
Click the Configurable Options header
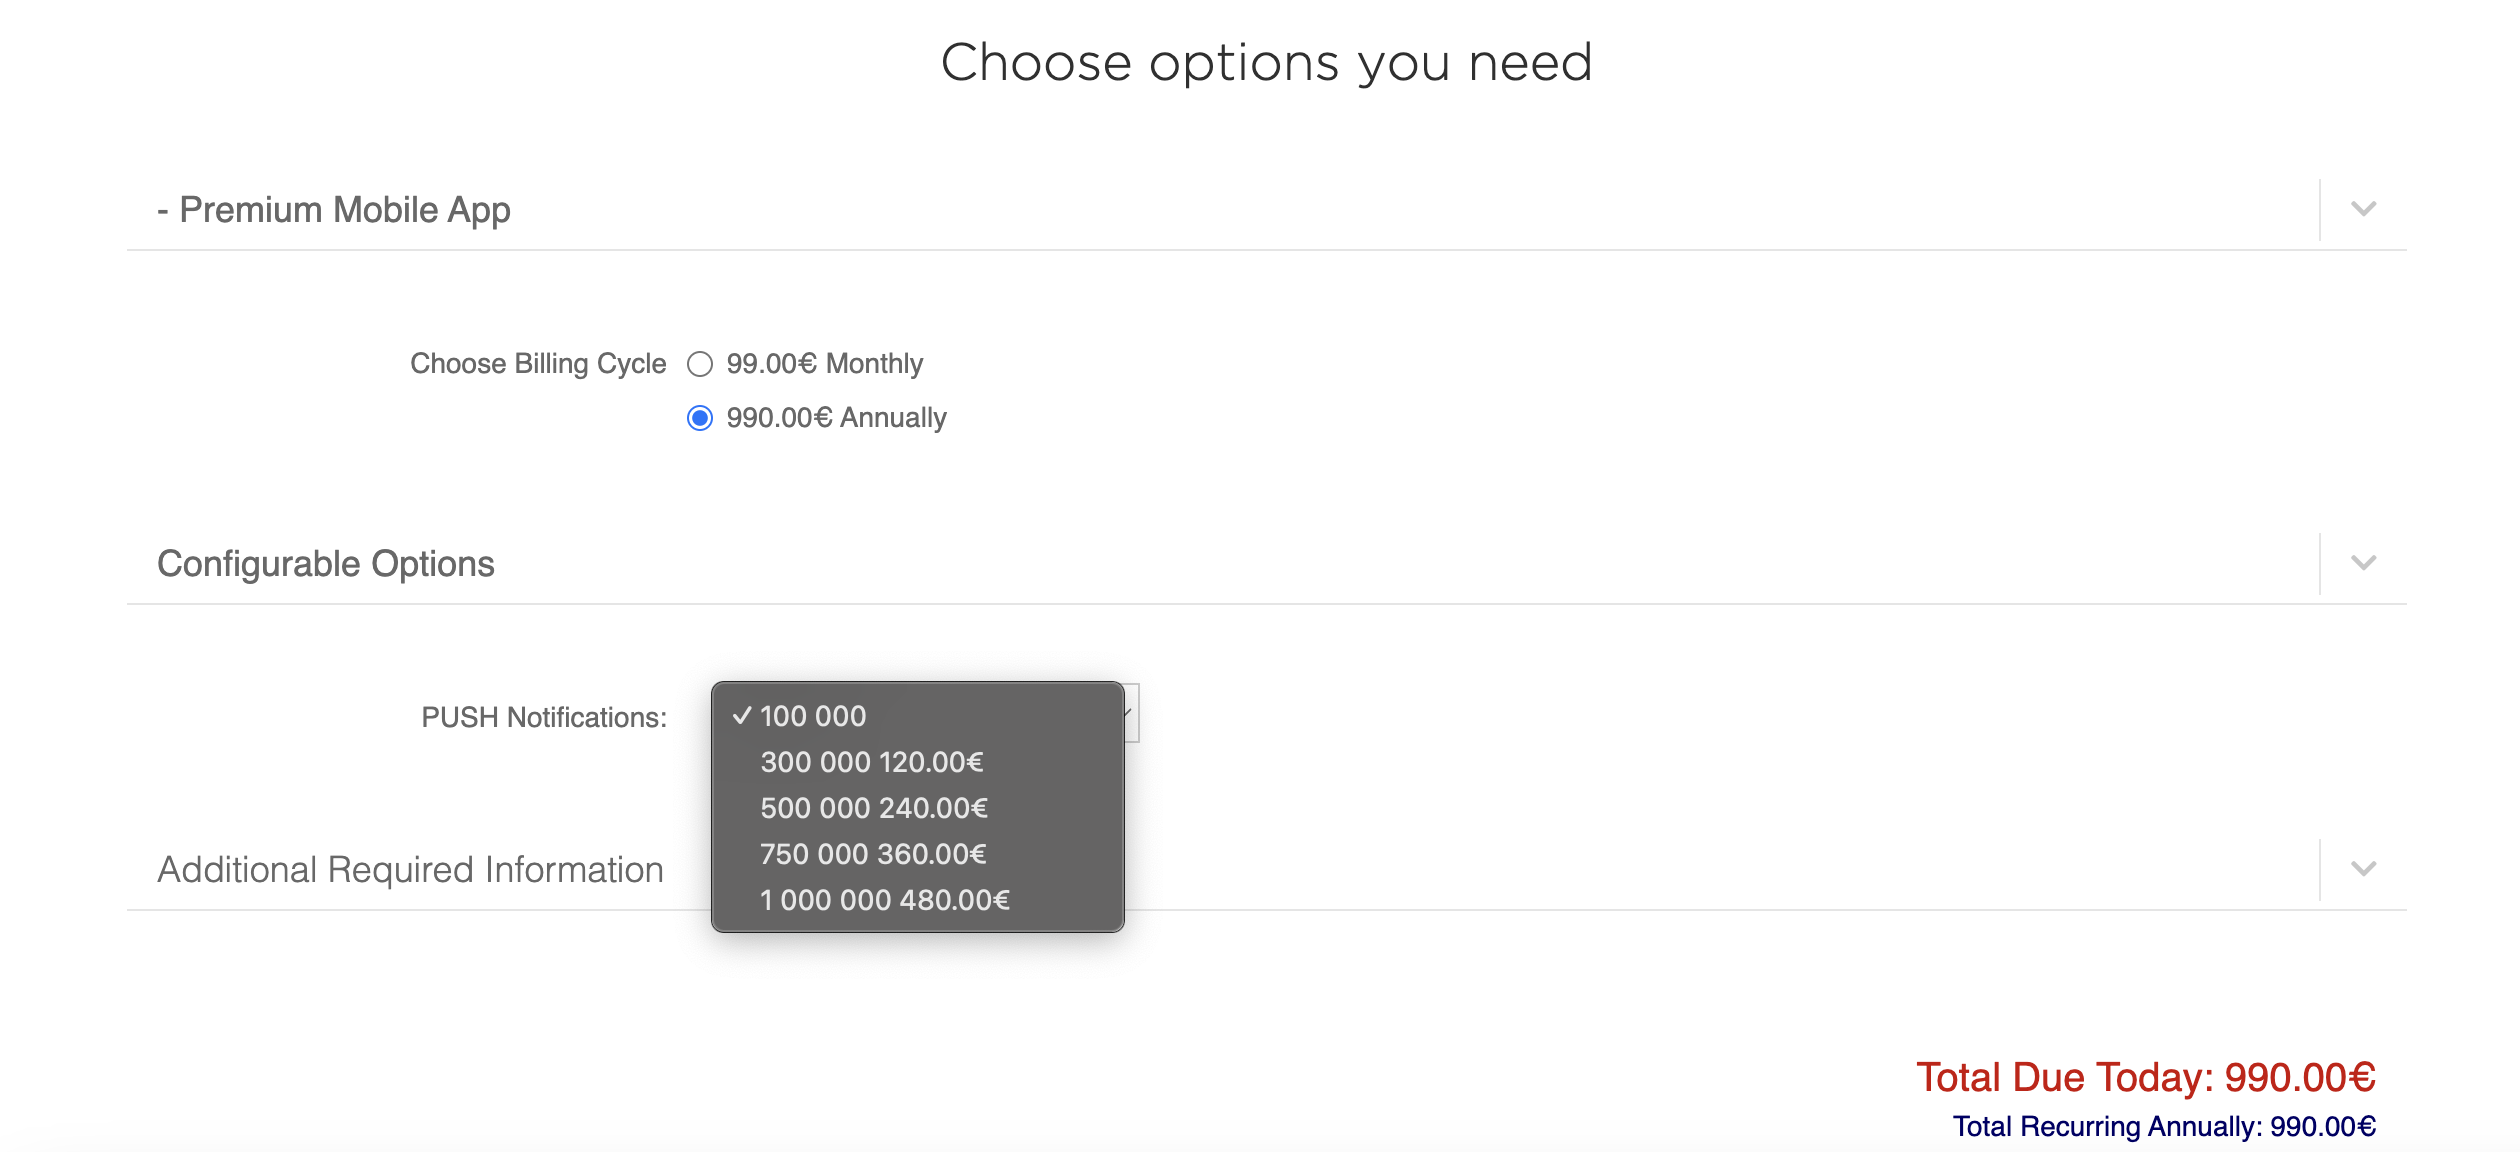point(326,564)
